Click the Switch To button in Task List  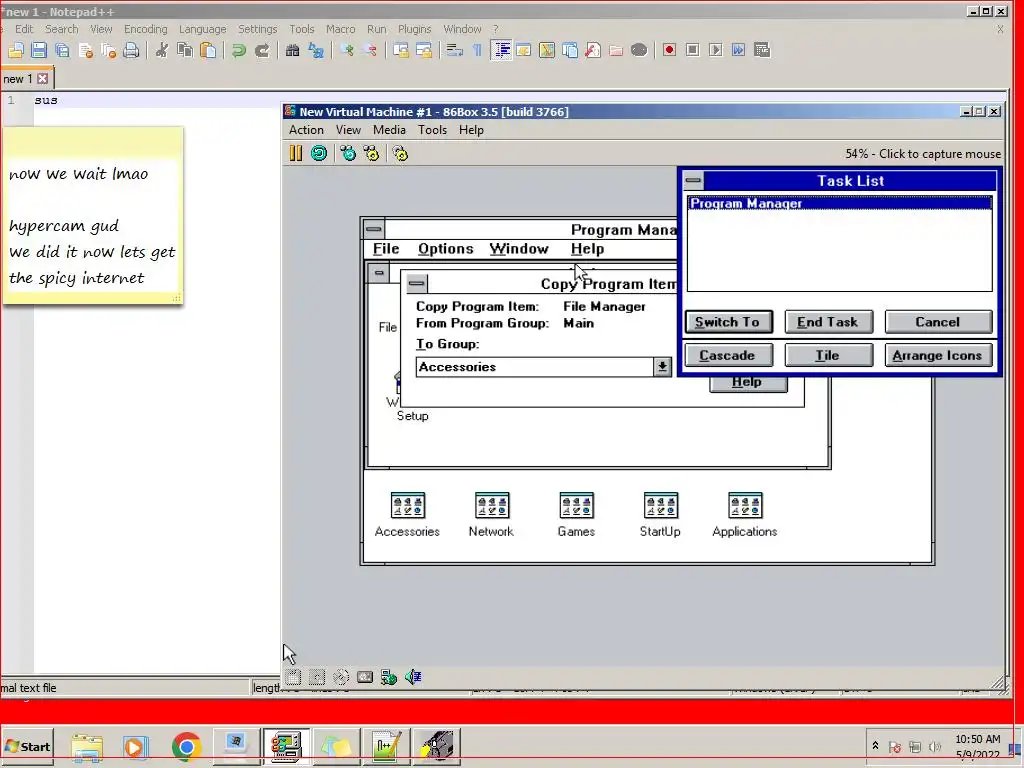point(729,322)
